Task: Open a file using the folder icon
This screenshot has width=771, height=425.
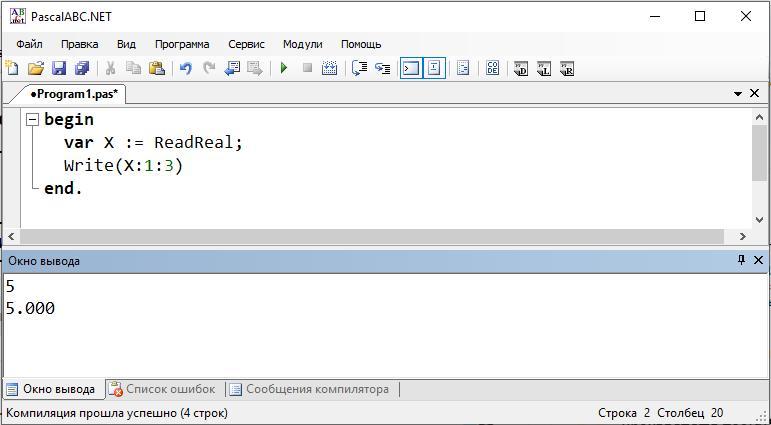Action: point(35,68)
